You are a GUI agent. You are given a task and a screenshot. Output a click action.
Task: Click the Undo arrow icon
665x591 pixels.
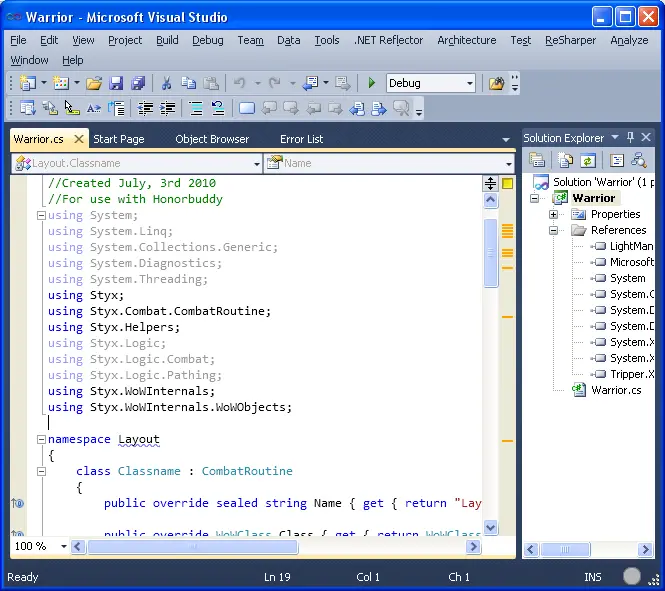tap(240, 83)
